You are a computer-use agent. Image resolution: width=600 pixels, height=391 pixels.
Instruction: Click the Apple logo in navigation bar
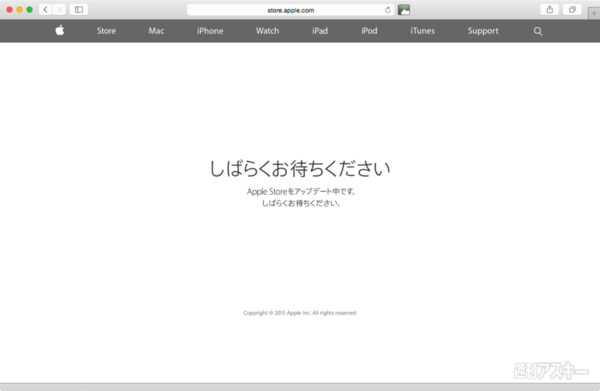pyautogui.click(x=60, y=30)
